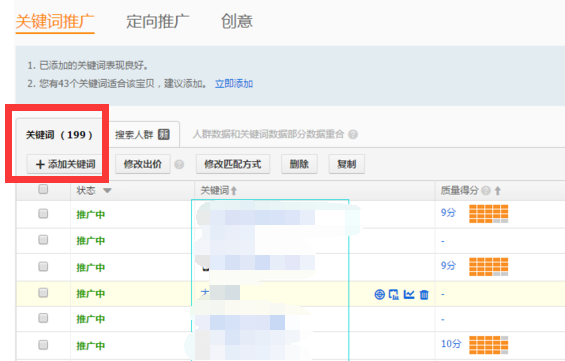565x361 pixels.
Task: Click the 删除 button
Action: (299, 164)
